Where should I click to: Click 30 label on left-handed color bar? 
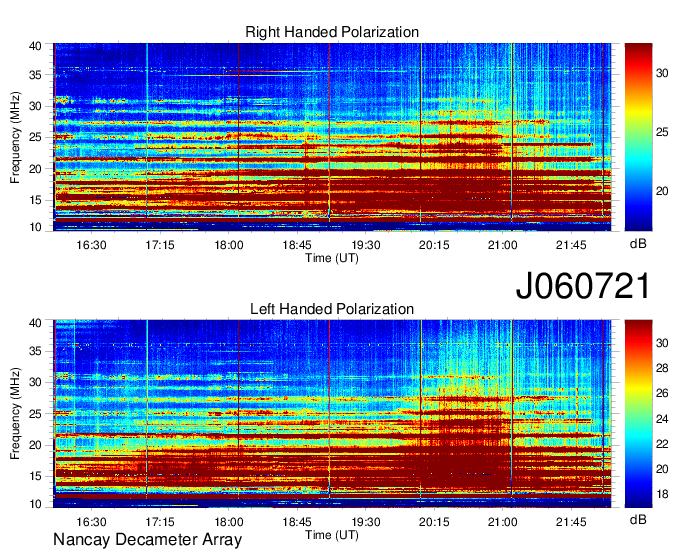pos(662,343)
